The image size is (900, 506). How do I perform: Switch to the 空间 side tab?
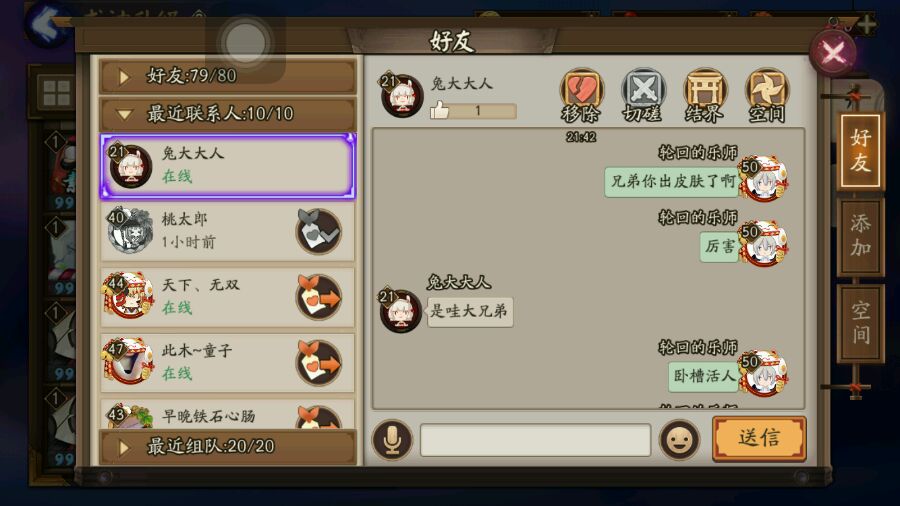860,323
